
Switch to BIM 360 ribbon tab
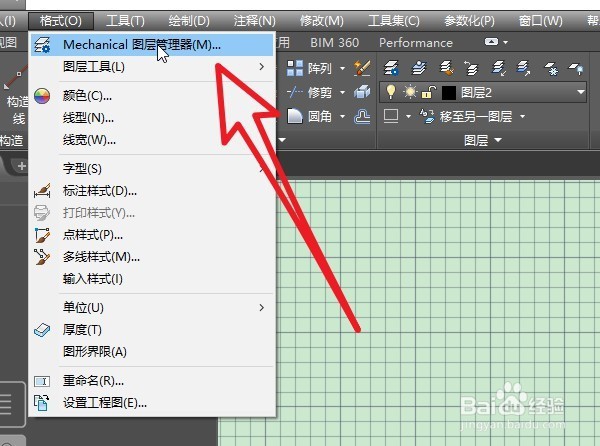click(334, 42)
